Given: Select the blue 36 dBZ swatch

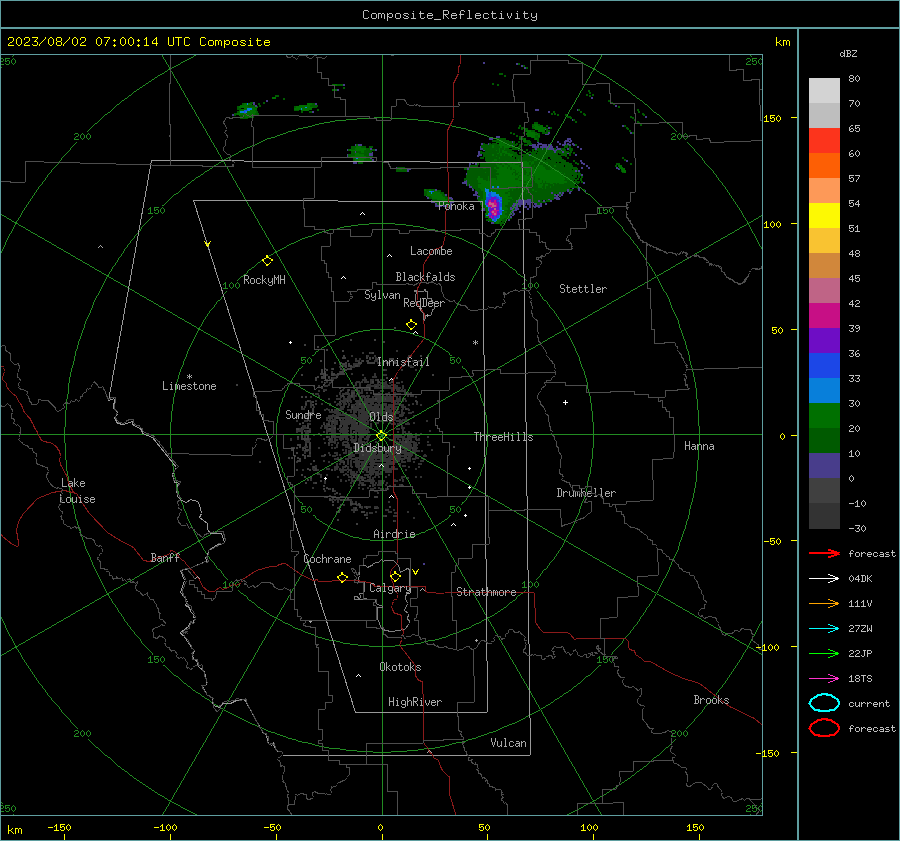Looking at the screenshot, I should coord(824,366).
